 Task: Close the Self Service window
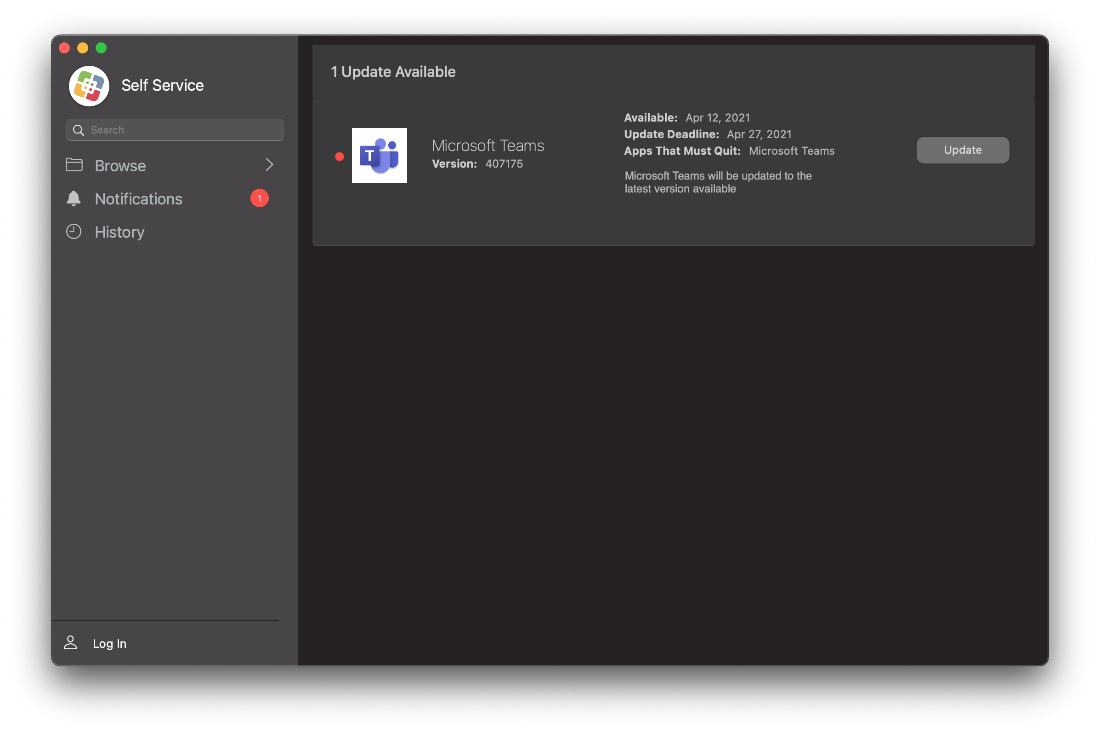pos(65,48)
